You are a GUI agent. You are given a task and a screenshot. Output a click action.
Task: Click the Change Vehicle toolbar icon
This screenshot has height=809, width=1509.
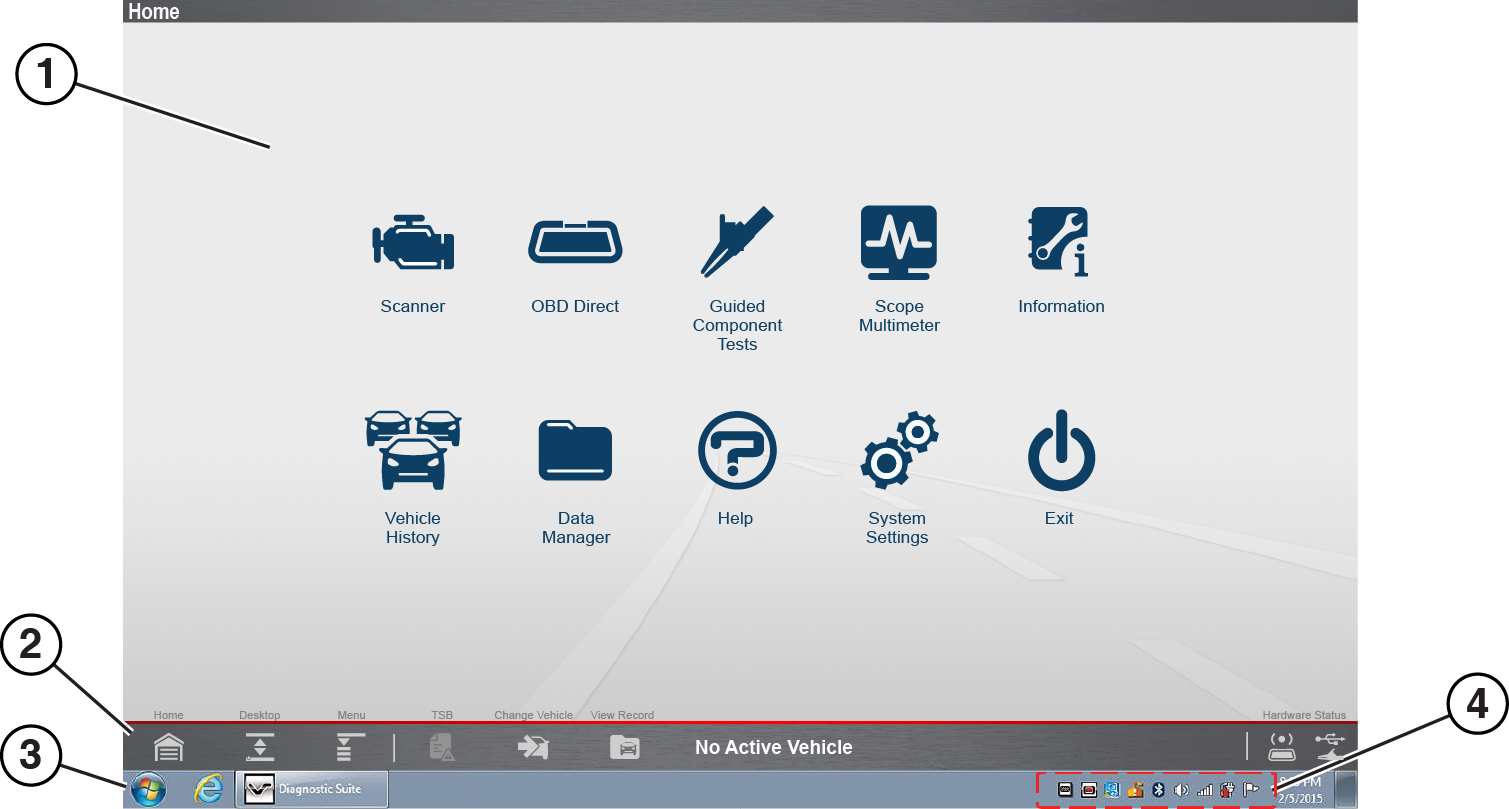[533, 747]
